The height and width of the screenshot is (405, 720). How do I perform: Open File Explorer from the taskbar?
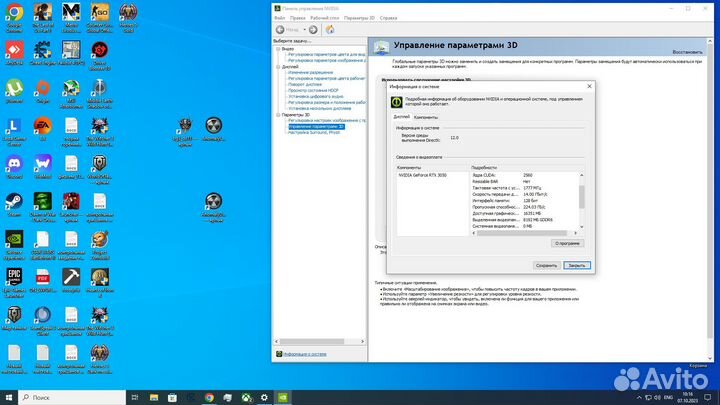[154, 398]
